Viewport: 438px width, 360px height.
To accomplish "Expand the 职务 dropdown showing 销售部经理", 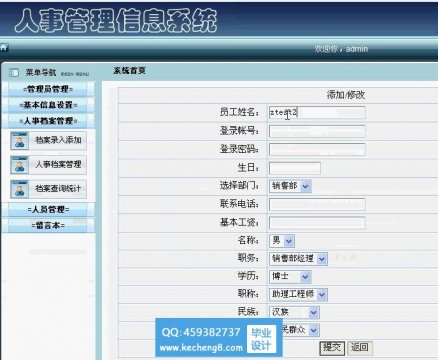I will point(298,259).
